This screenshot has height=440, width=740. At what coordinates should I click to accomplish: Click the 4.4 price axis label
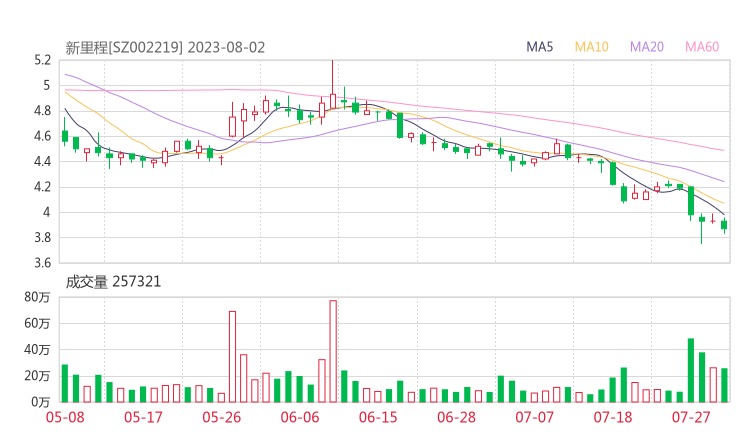42,162
